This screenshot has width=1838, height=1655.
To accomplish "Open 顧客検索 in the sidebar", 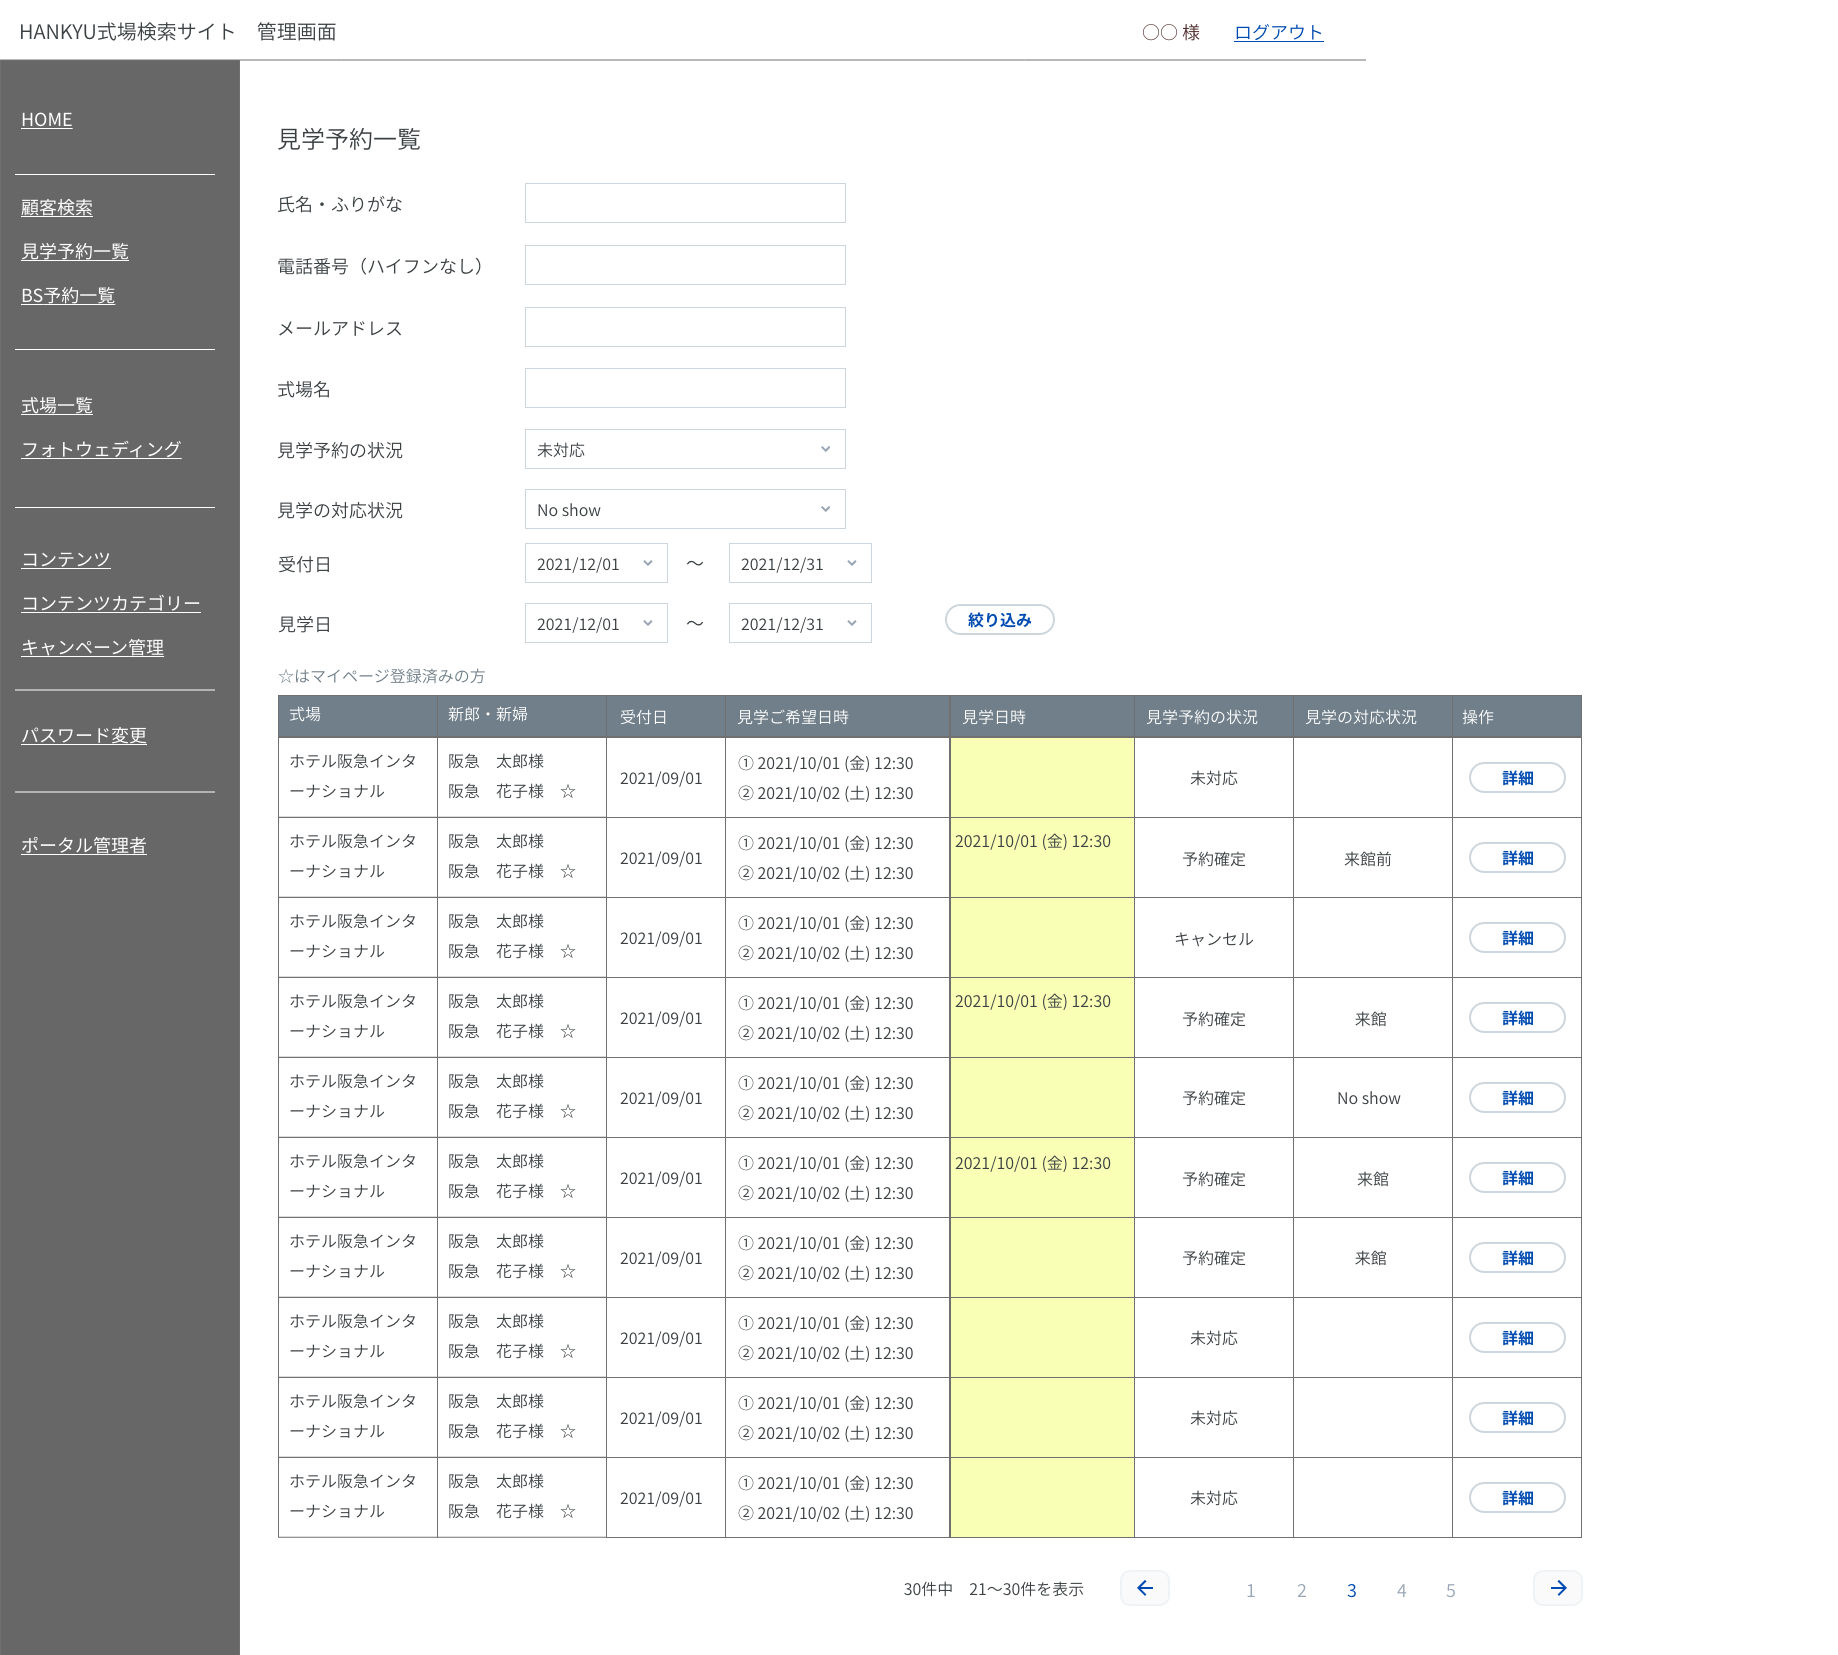I will click(57, 207).
